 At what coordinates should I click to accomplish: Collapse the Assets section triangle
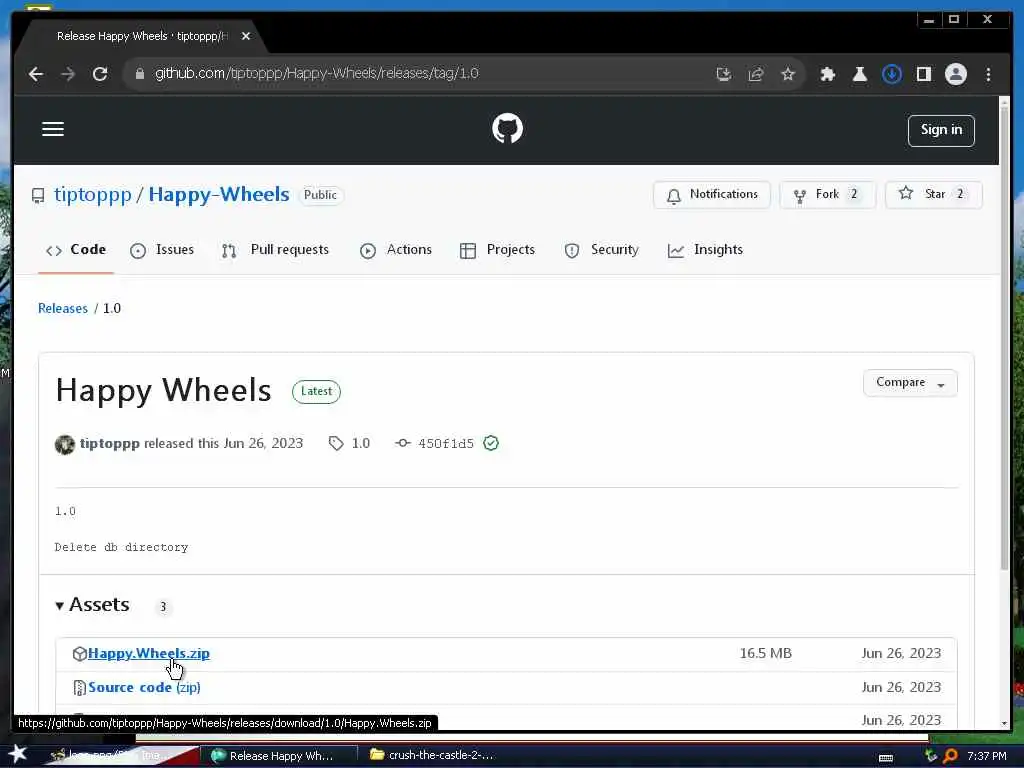pyautogui.click(x=59, y=606)
